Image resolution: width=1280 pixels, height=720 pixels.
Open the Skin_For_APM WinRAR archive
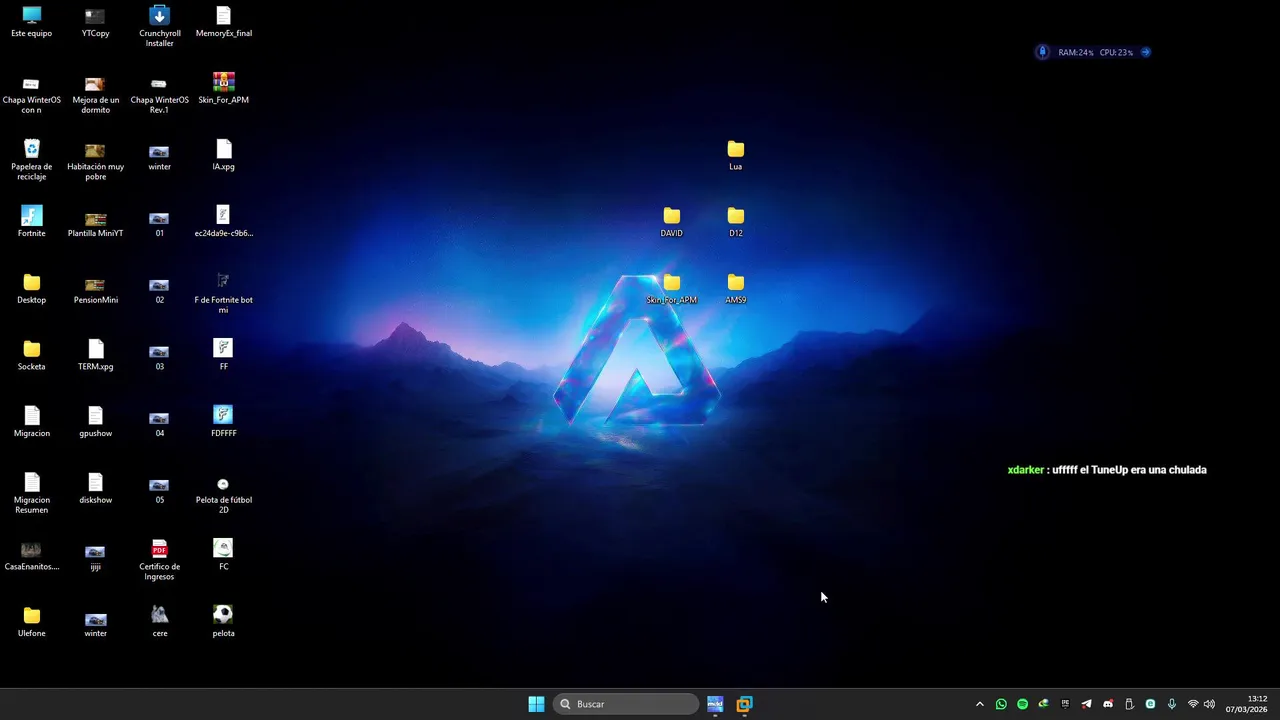(223, 89)
